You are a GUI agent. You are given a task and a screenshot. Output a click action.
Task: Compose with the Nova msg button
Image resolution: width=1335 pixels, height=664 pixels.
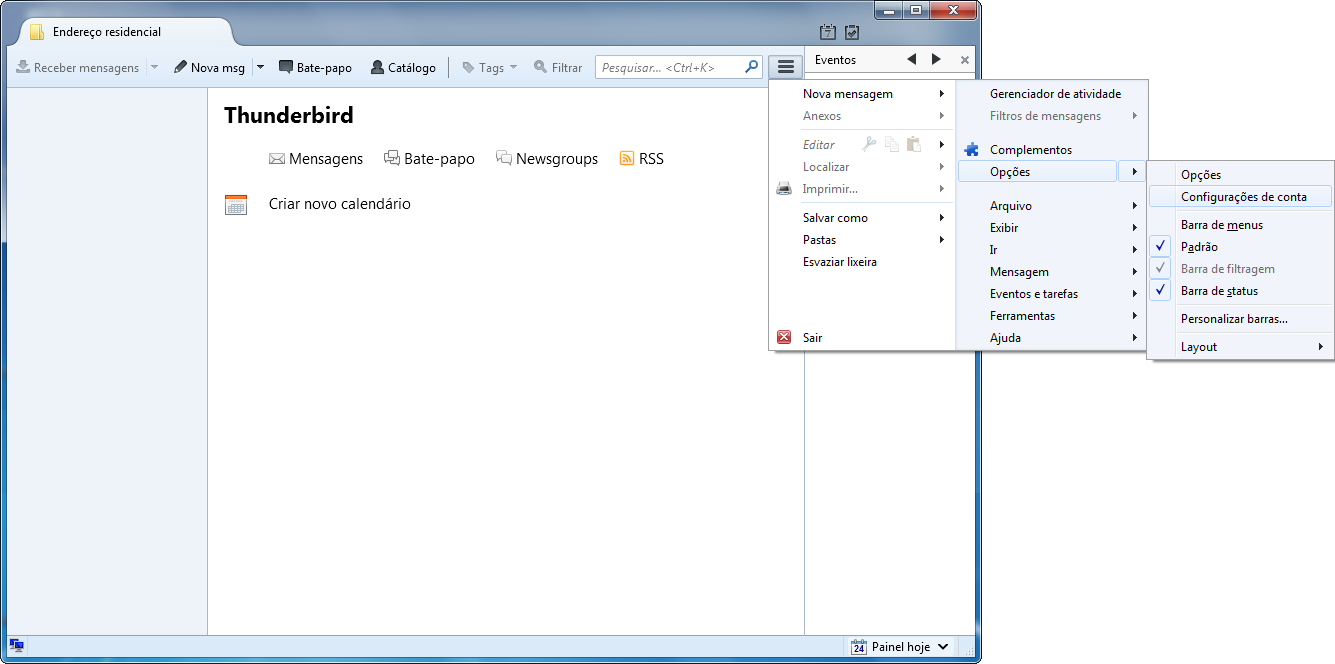point(209,68)
